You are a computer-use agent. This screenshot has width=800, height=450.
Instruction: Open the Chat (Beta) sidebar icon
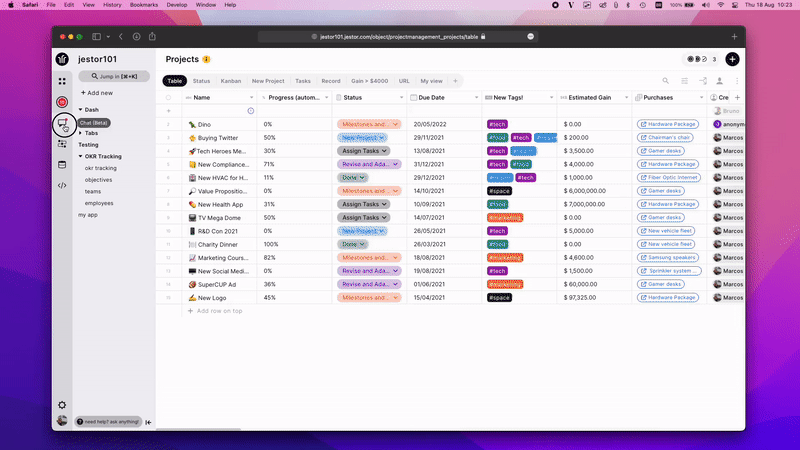pyautogui.click(x=63, y=123)
